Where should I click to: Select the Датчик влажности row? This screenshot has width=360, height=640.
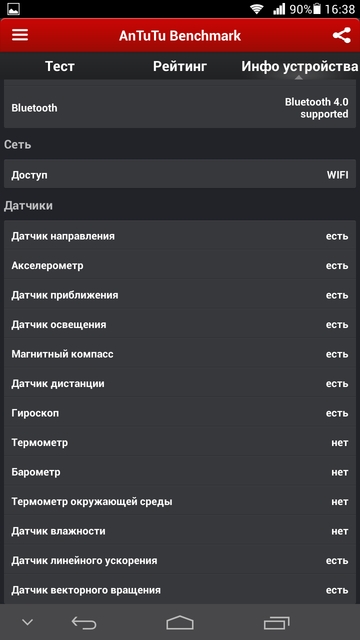[x=180, y=531]
